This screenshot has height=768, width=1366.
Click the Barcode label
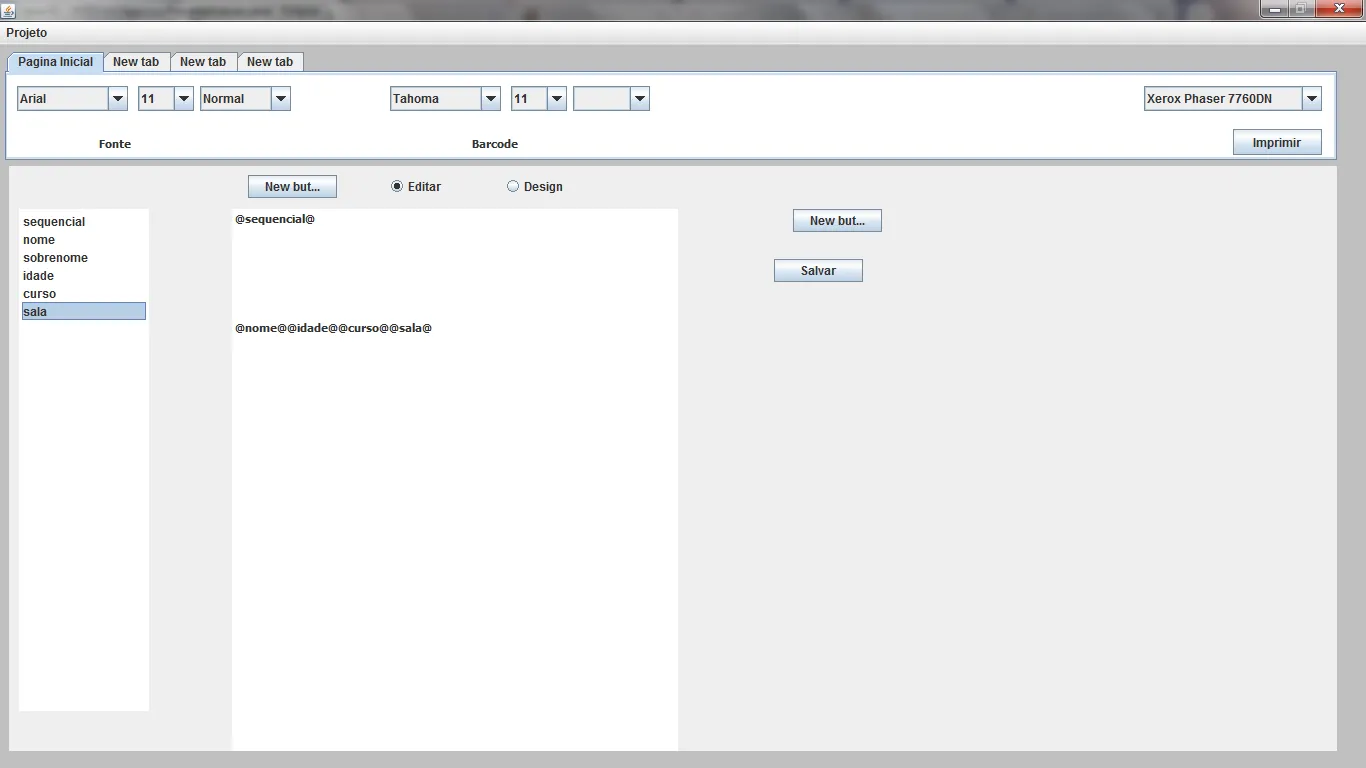(x=495, y=144)
